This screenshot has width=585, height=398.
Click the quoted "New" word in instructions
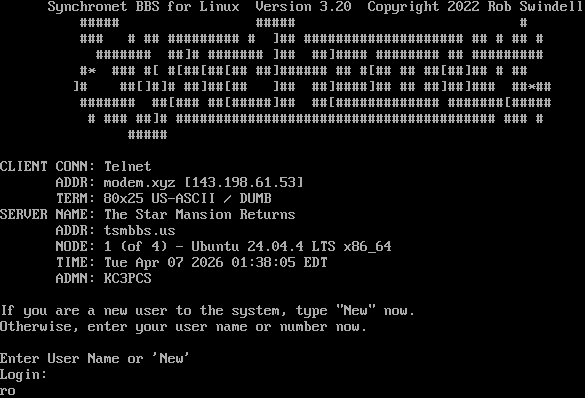(356, 310)
